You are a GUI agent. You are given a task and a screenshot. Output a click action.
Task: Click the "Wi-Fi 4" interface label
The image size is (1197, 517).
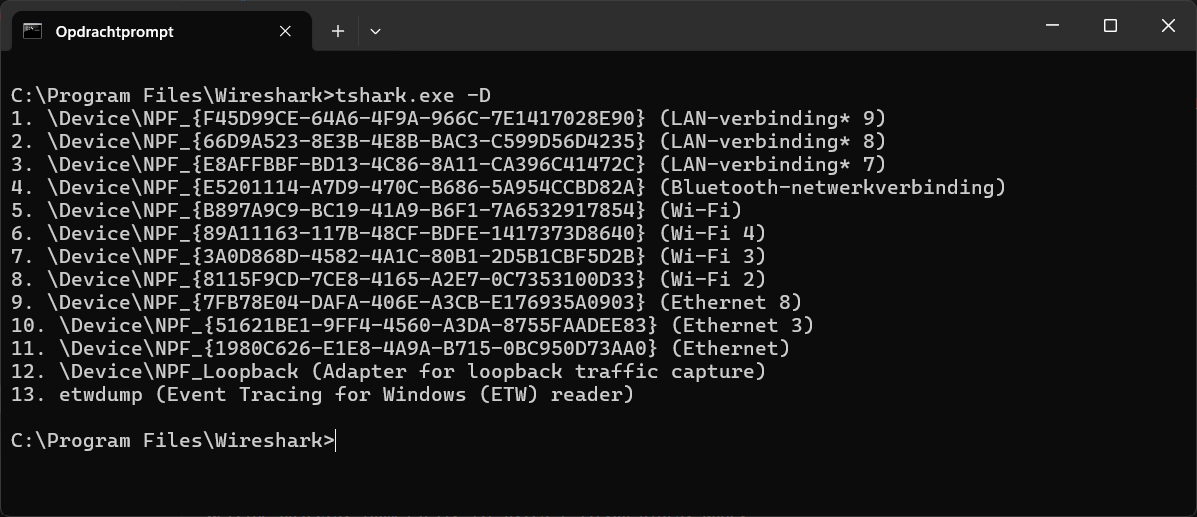713,234
